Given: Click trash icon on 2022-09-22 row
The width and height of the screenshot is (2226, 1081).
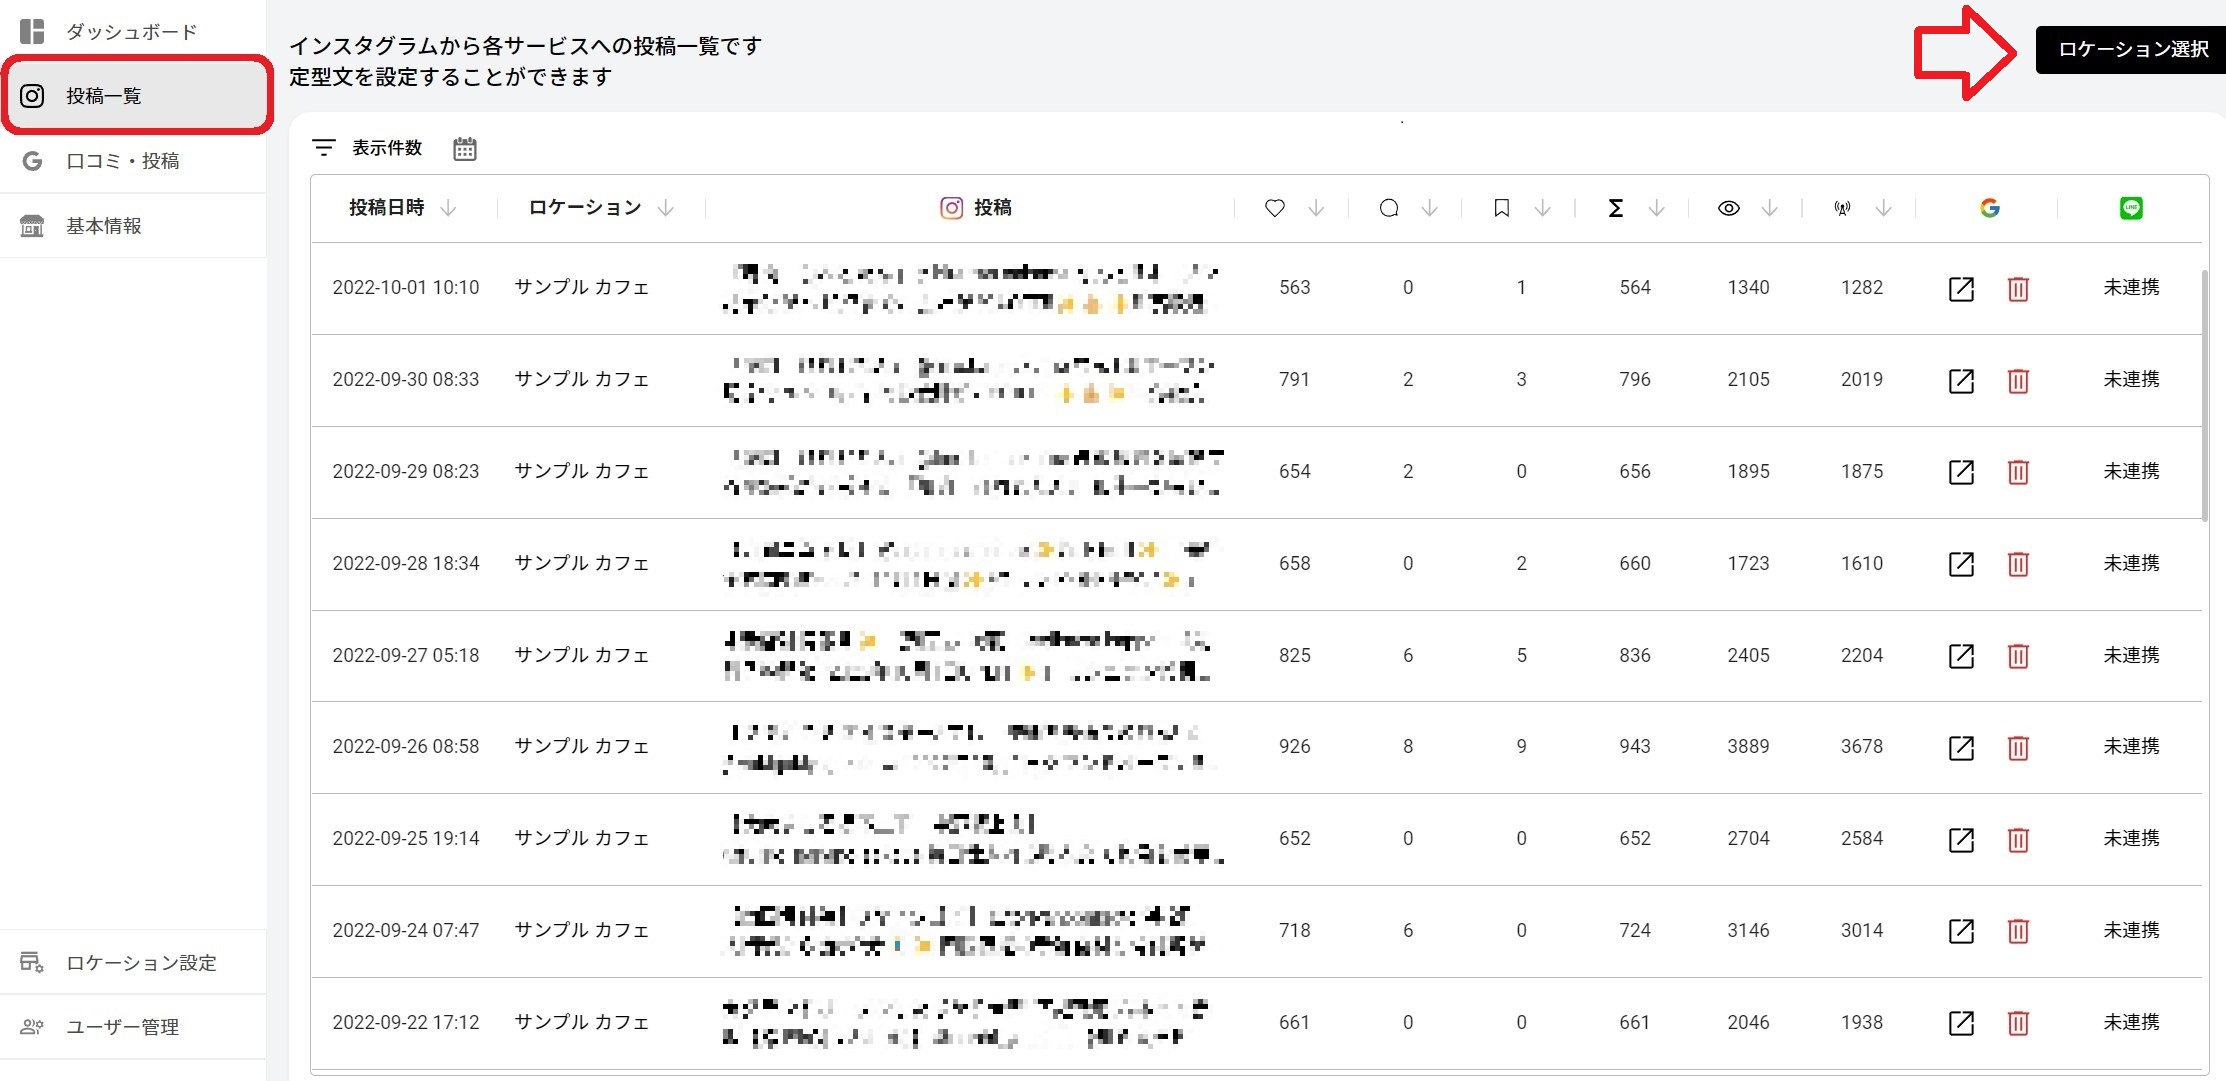Looking at the screenshot, I should click(x=2018, y=1023).
